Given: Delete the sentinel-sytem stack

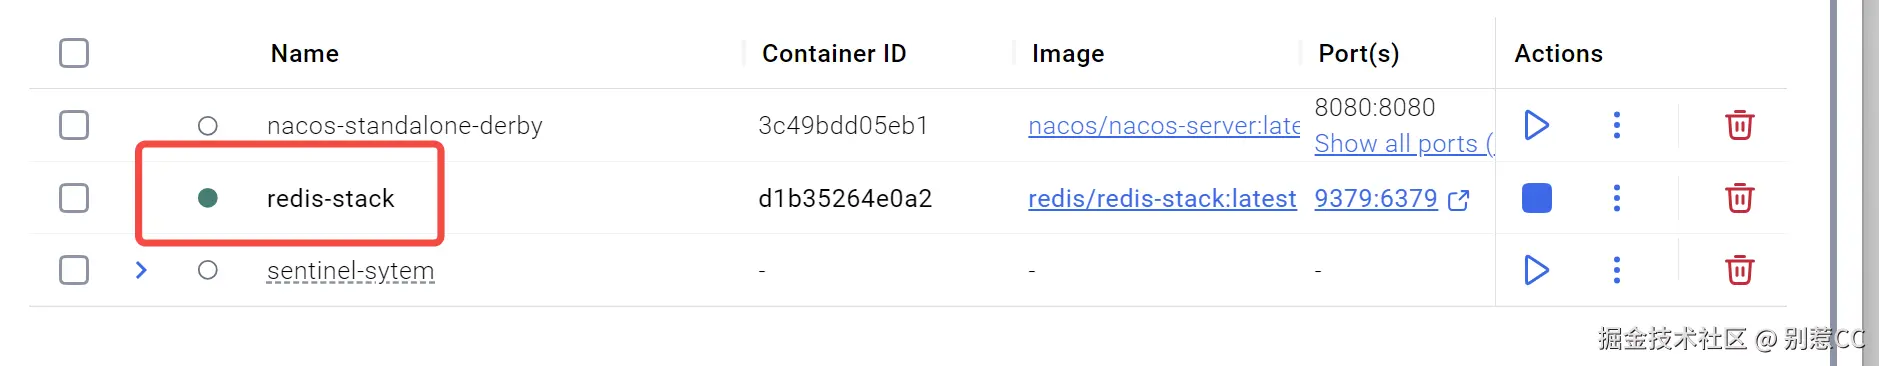Looking at the screenshot, I should coord(1739,270).
